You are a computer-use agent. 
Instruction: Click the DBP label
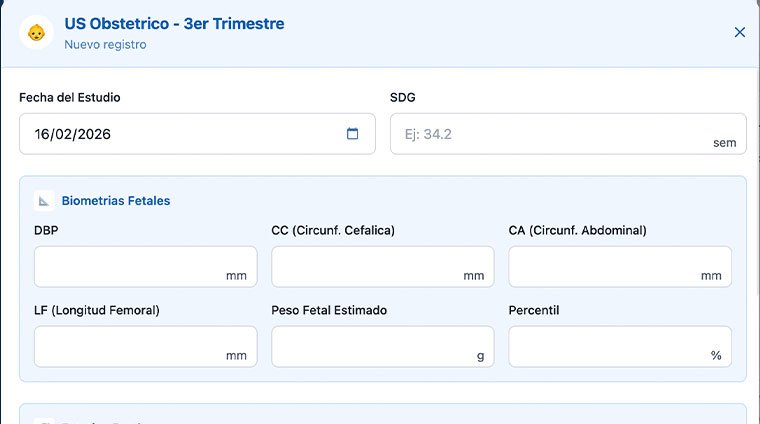tap(46, 230)
